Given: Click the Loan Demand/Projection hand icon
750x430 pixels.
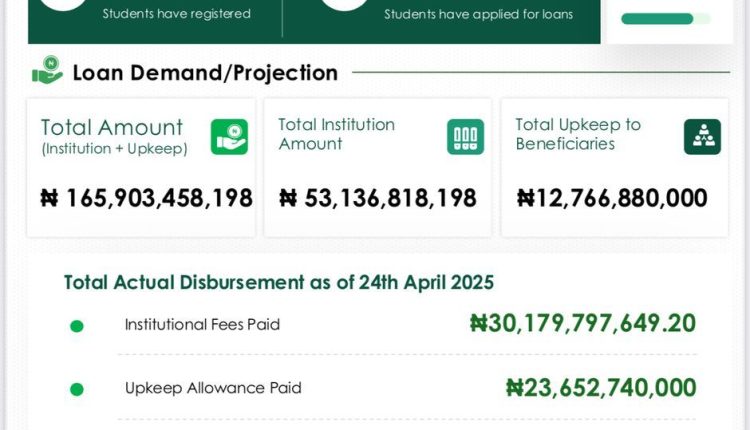Looking at the screenshot, I should pyautogui.click(x=47, y=72).
